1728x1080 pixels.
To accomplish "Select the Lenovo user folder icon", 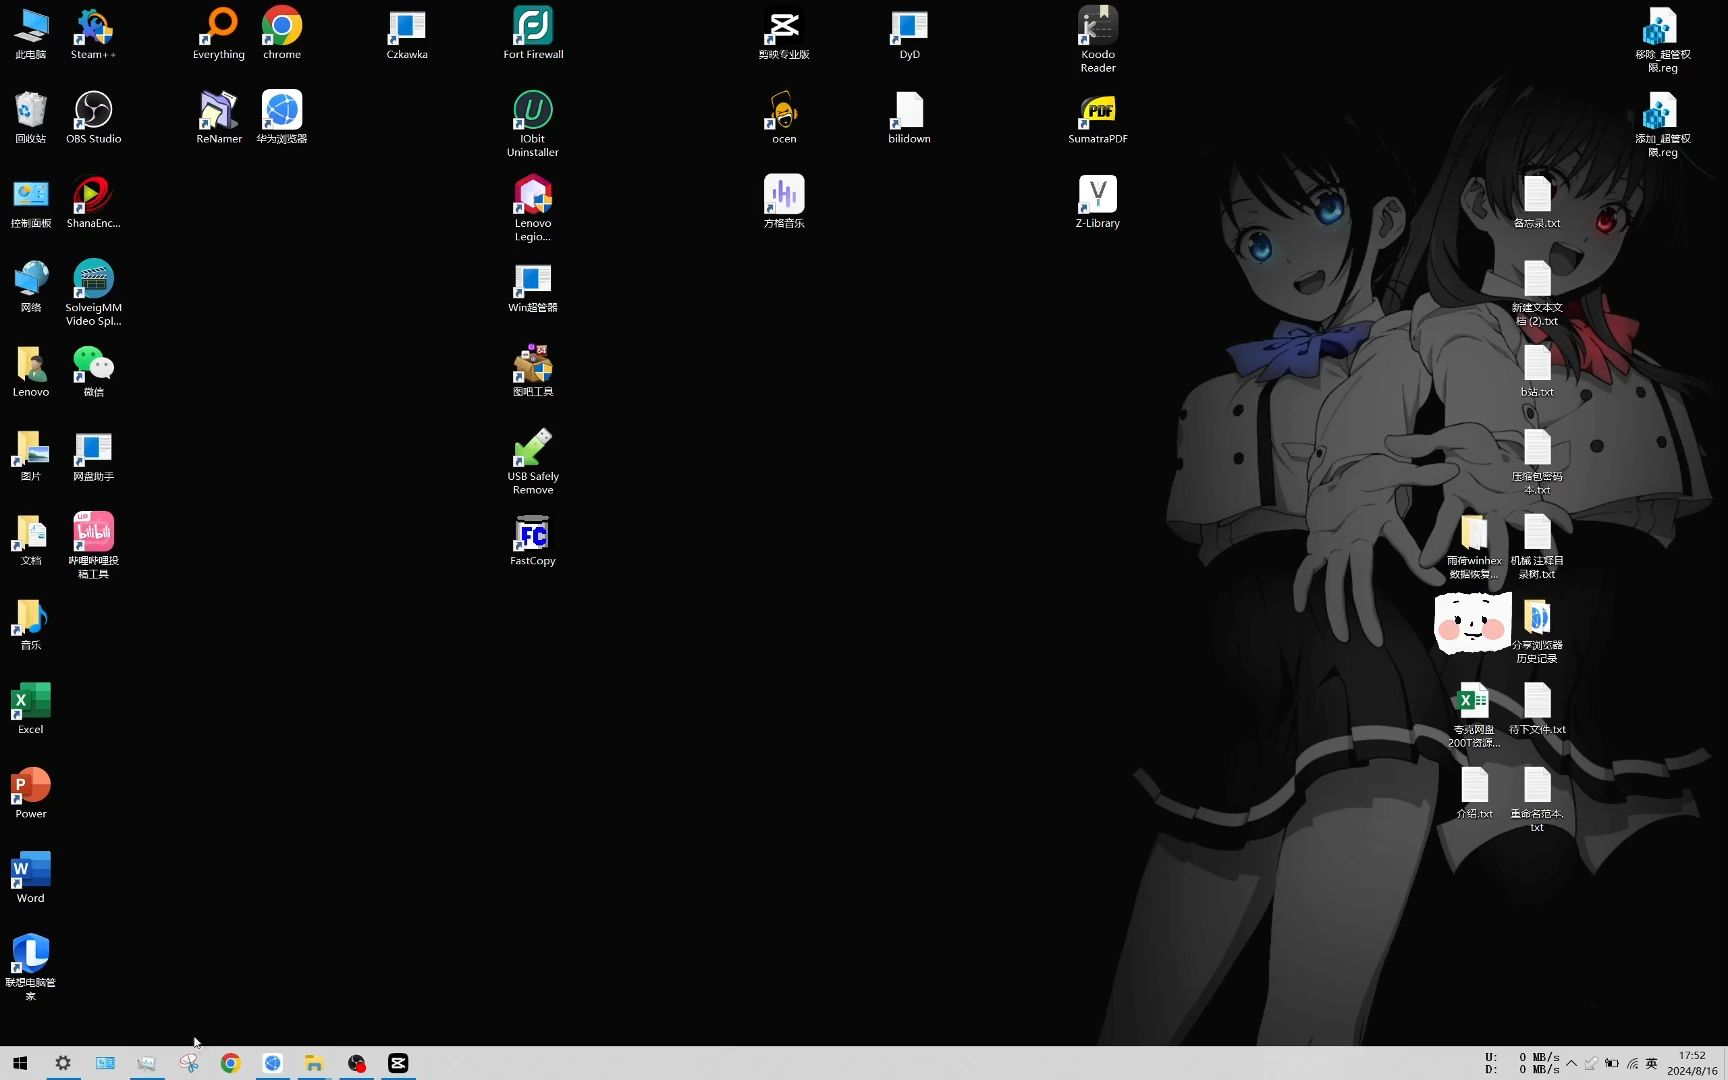I will click(31, 370).
